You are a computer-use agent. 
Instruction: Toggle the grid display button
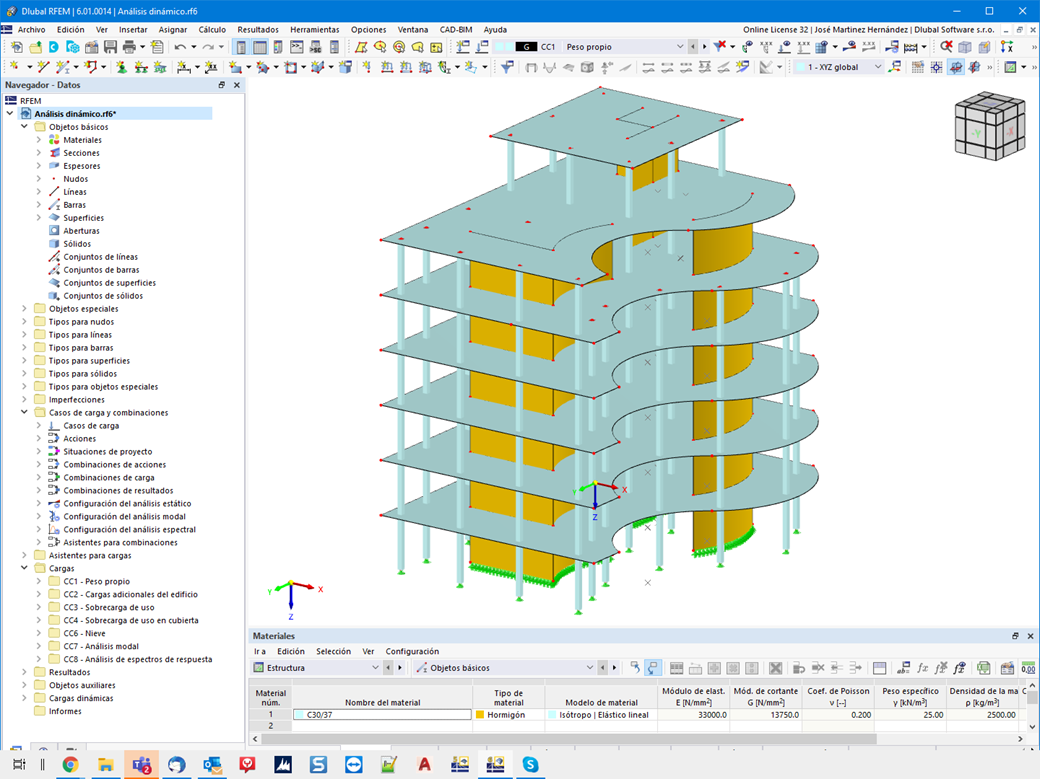coord(917,67)
